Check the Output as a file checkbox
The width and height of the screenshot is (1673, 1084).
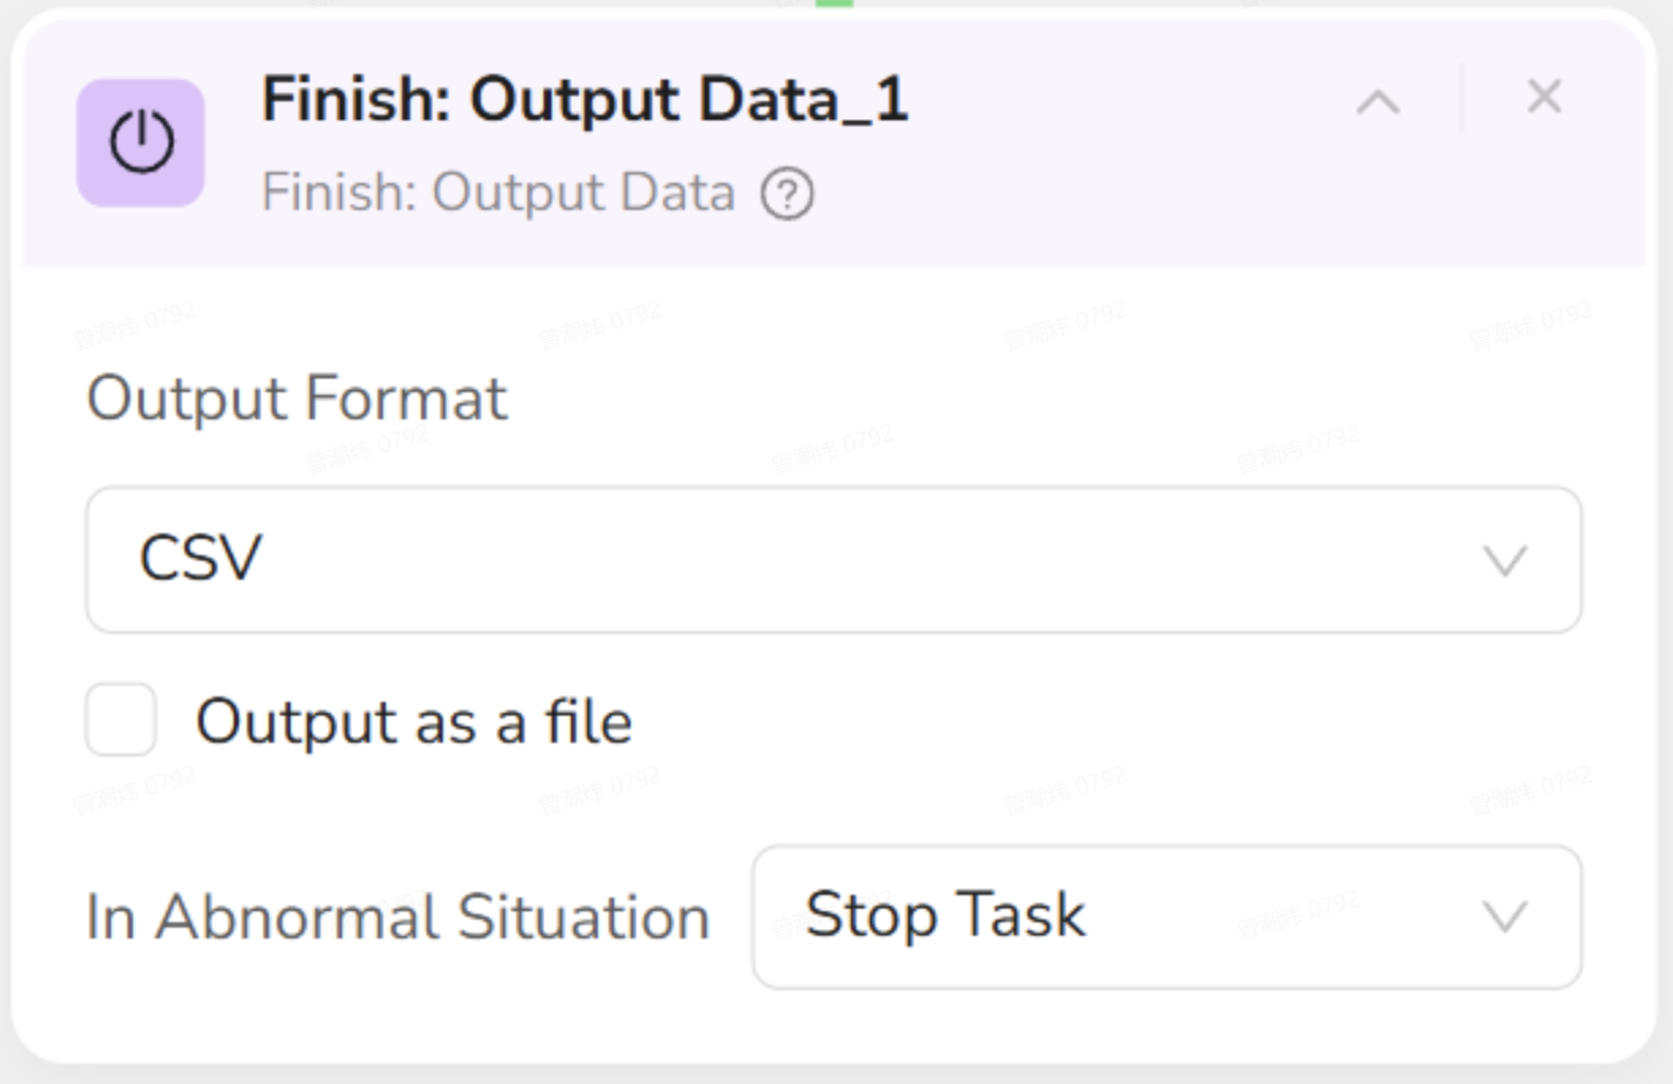coord(121,720)
